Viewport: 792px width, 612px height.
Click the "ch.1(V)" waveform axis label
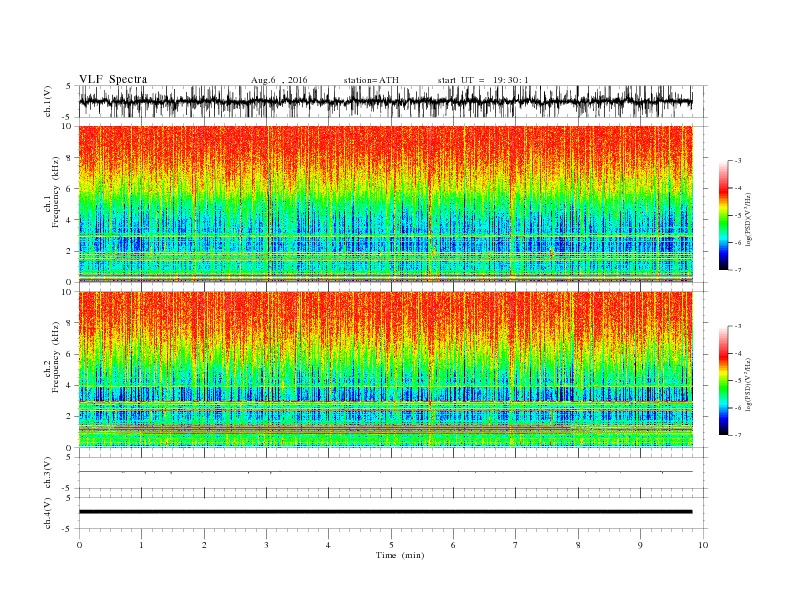click(x=48, y=103)
